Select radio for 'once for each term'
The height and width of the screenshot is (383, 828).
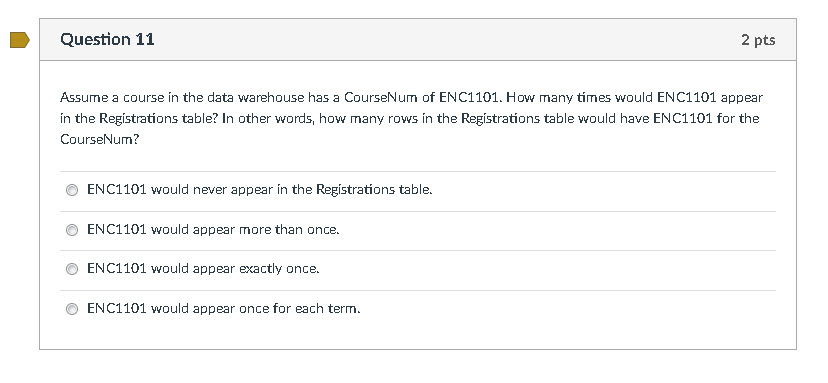click(71, 309)
